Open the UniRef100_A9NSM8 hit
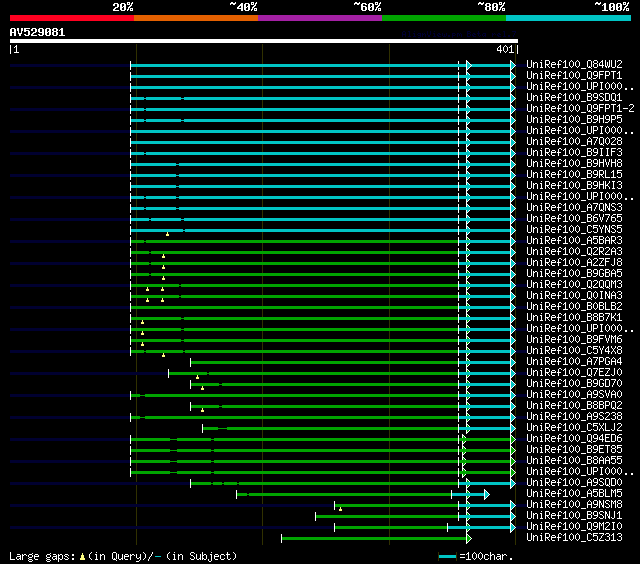 click(x=574, y=505)
